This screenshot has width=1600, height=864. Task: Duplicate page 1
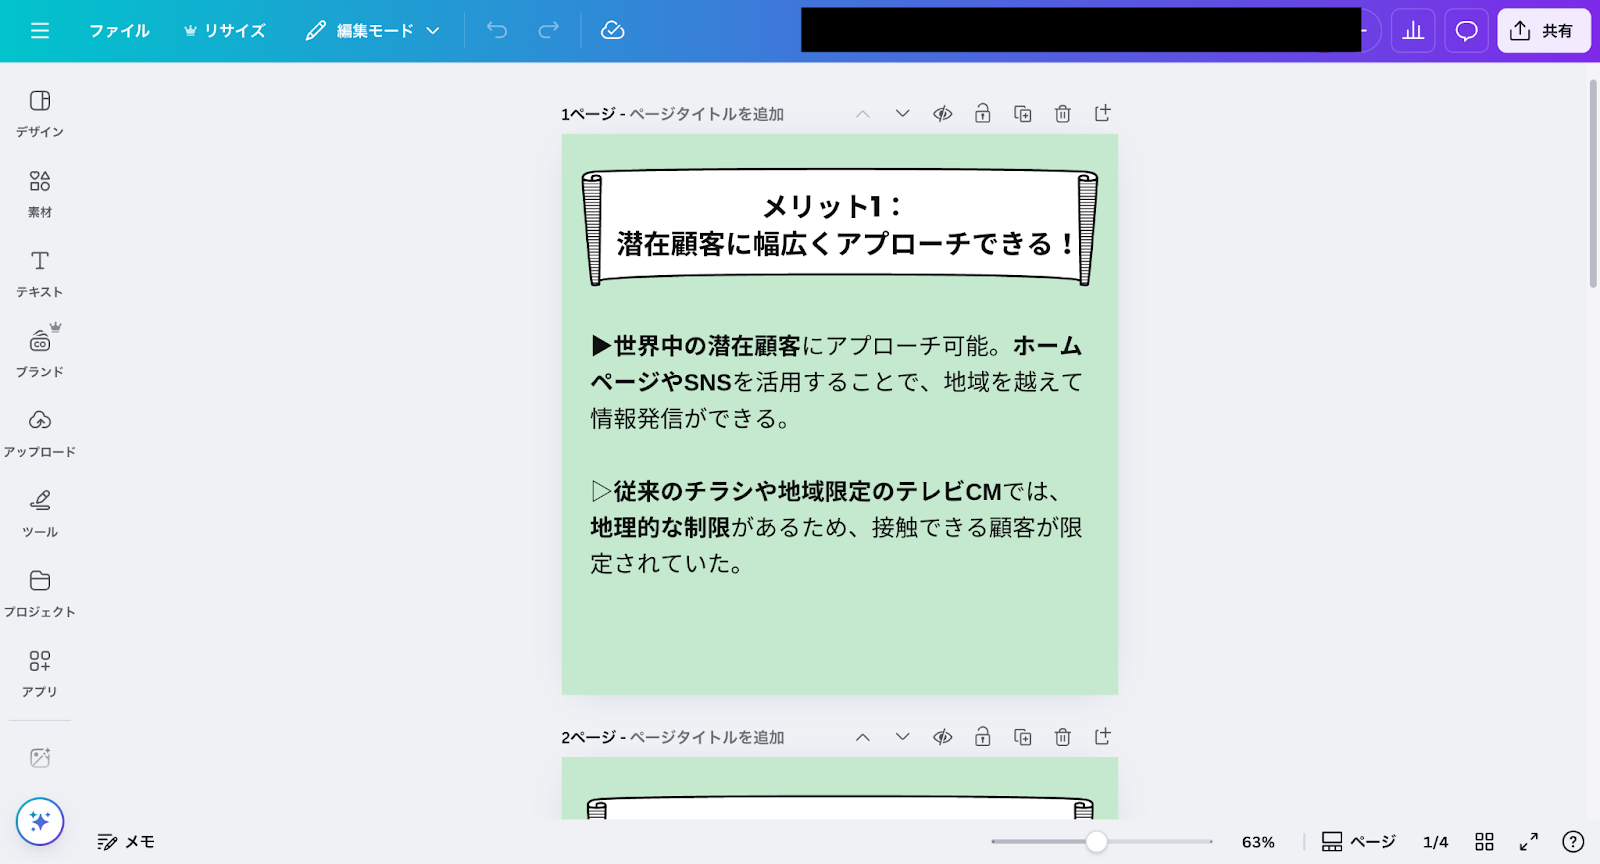[1023, 114]
